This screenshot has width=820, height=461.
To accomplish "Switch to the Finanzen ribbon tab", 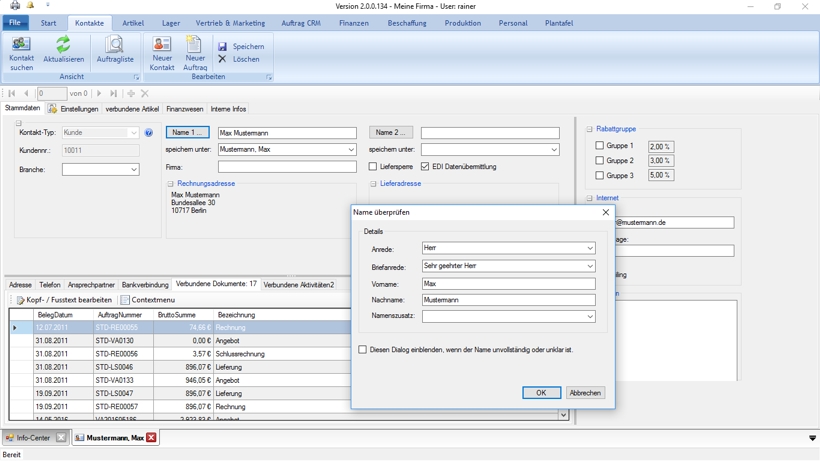I will coord(354,23).
